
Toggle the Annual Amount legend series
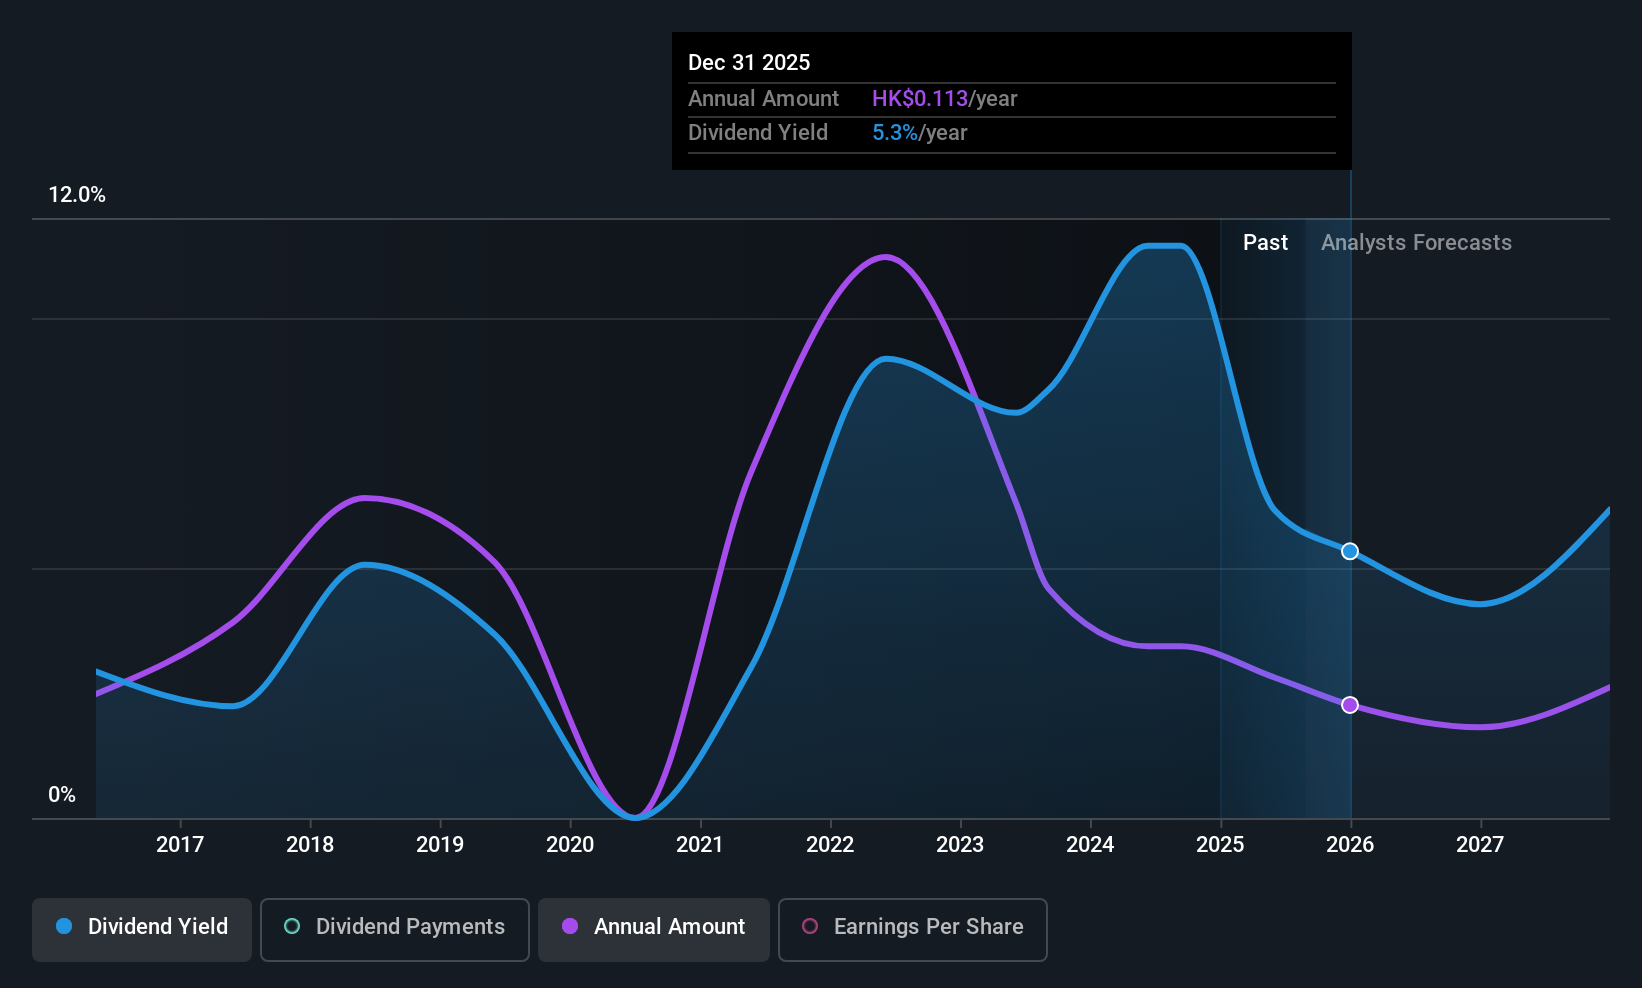coord(654,930)
